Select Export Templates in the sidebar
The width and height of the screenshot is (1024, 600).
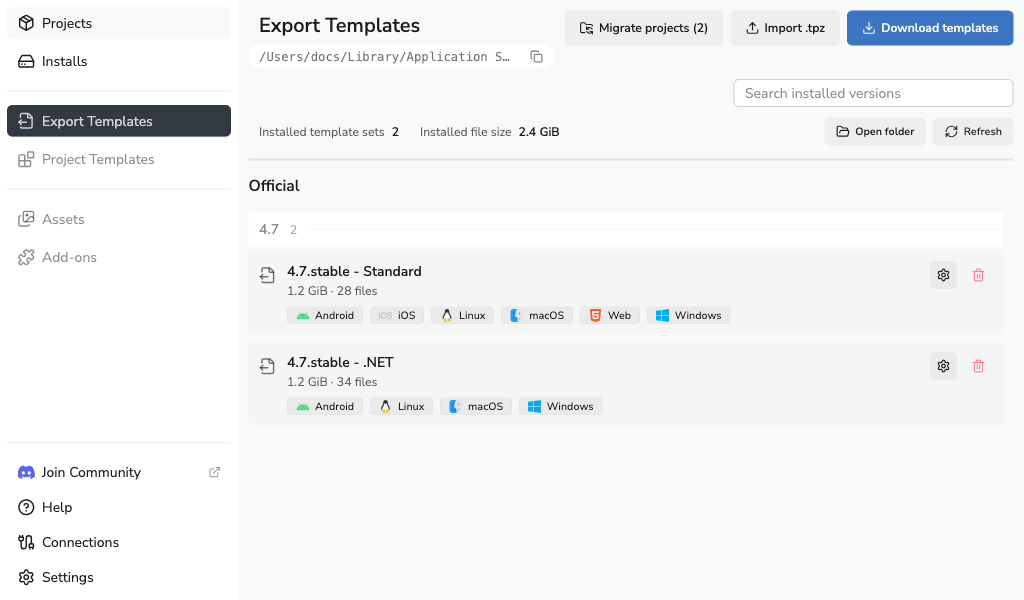pyautogui.click(x=118, y=121)
